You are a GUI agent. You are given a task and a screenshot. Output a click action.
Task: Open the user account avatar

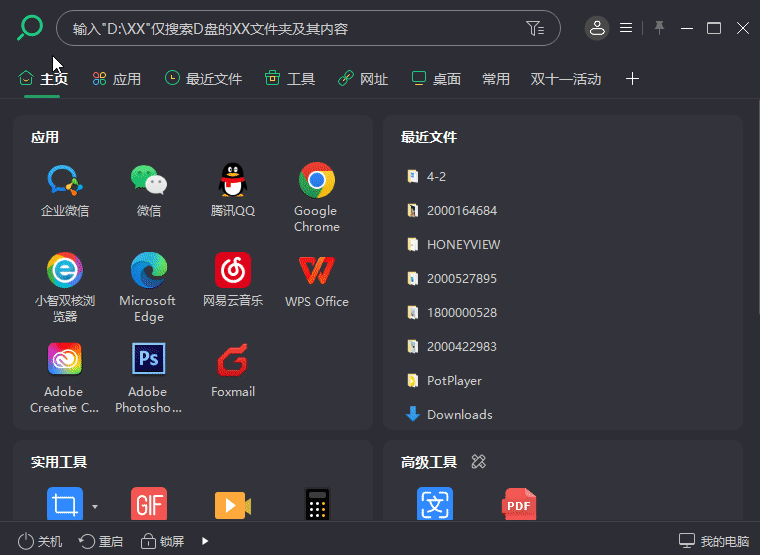tap(597, 28)
